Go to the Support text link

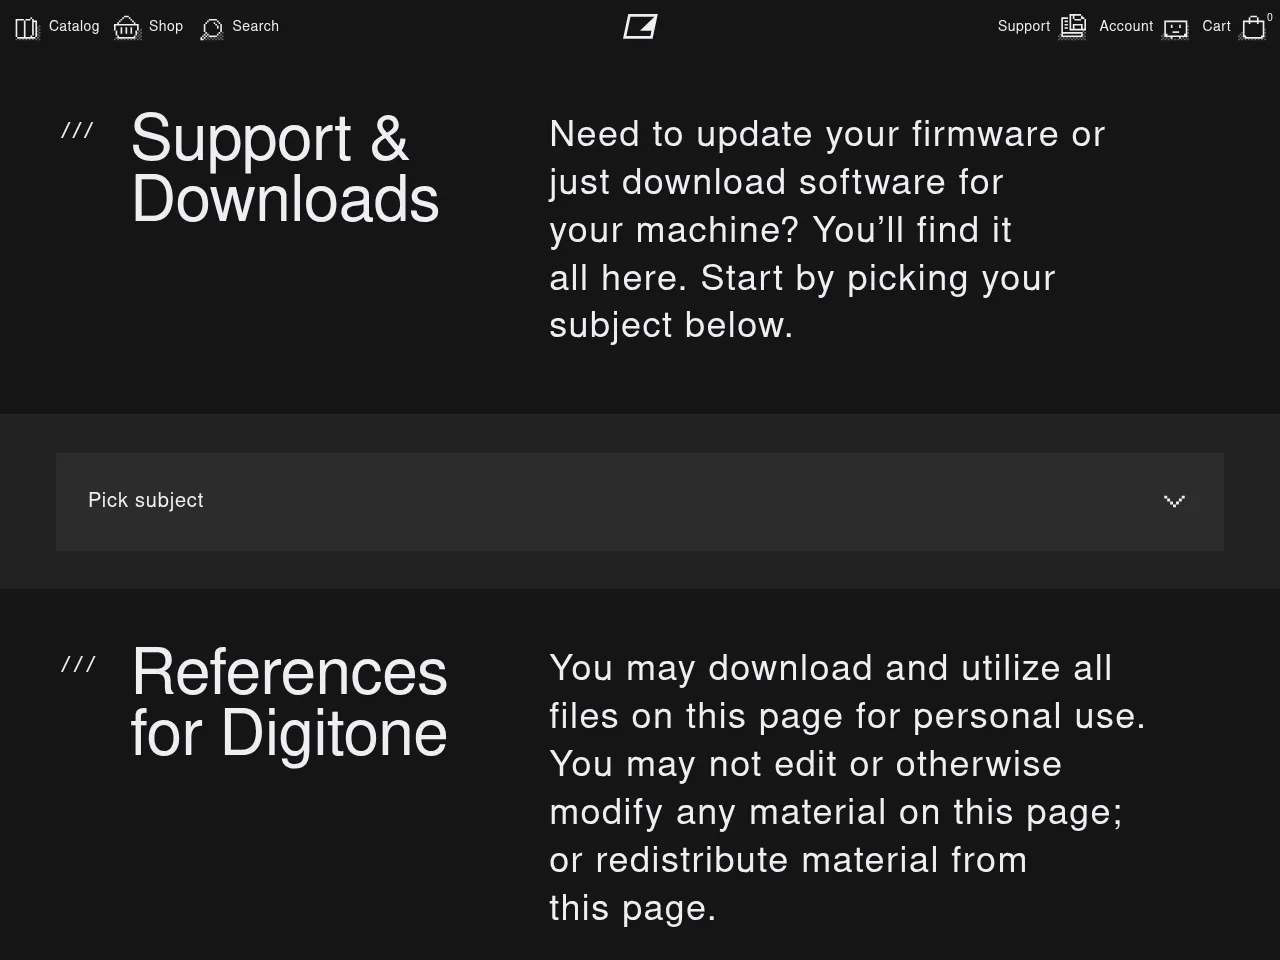click(x=1024, y=26)
